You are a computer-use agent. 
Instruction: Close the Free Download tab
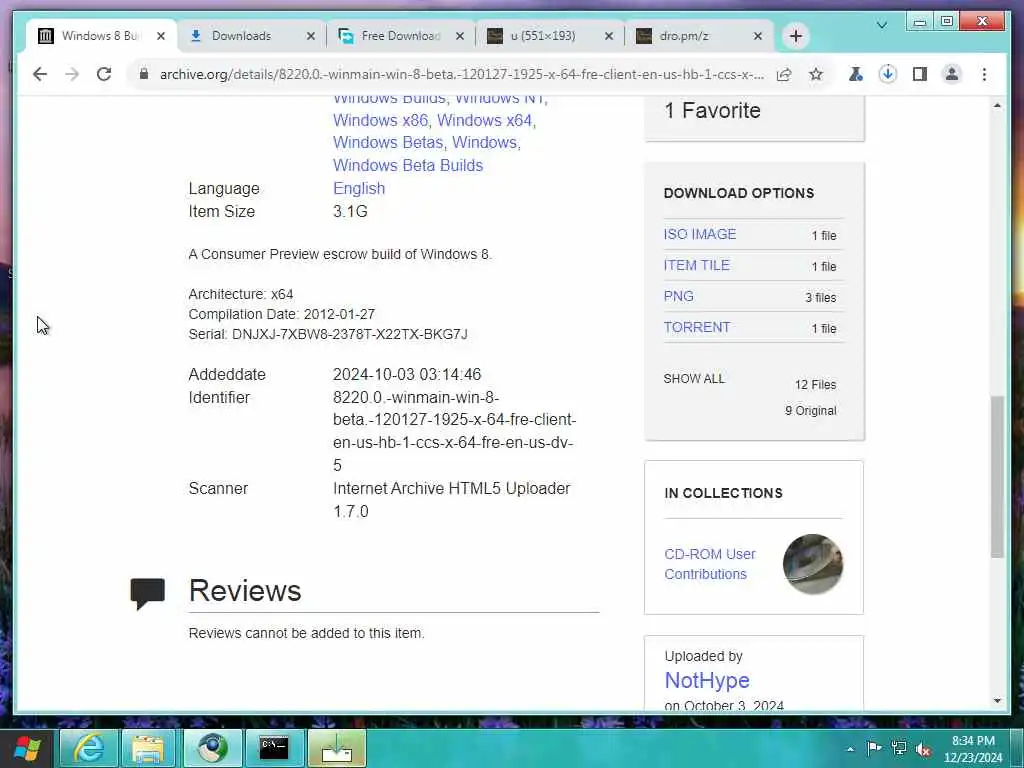point(460,36)
